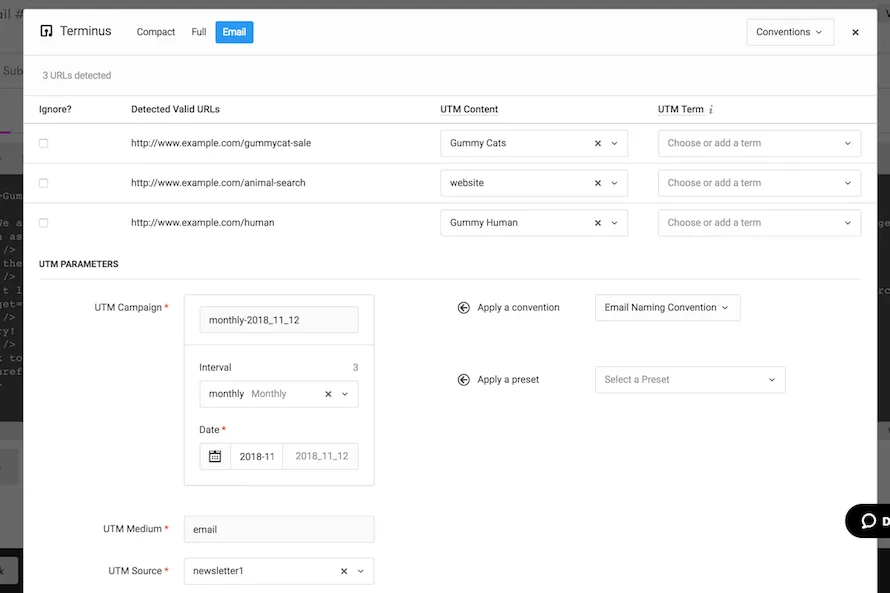The height and width of the screenshot is (593, 890).
Task: Click the Apply a preset arrow icon
Action: point(462,380)
